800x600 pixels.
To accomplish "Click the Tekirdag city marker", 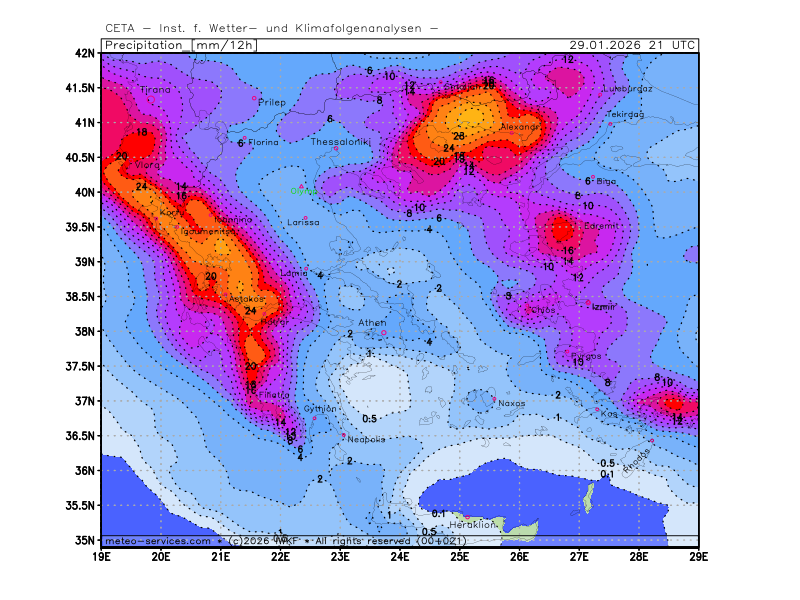I will 611,123.
